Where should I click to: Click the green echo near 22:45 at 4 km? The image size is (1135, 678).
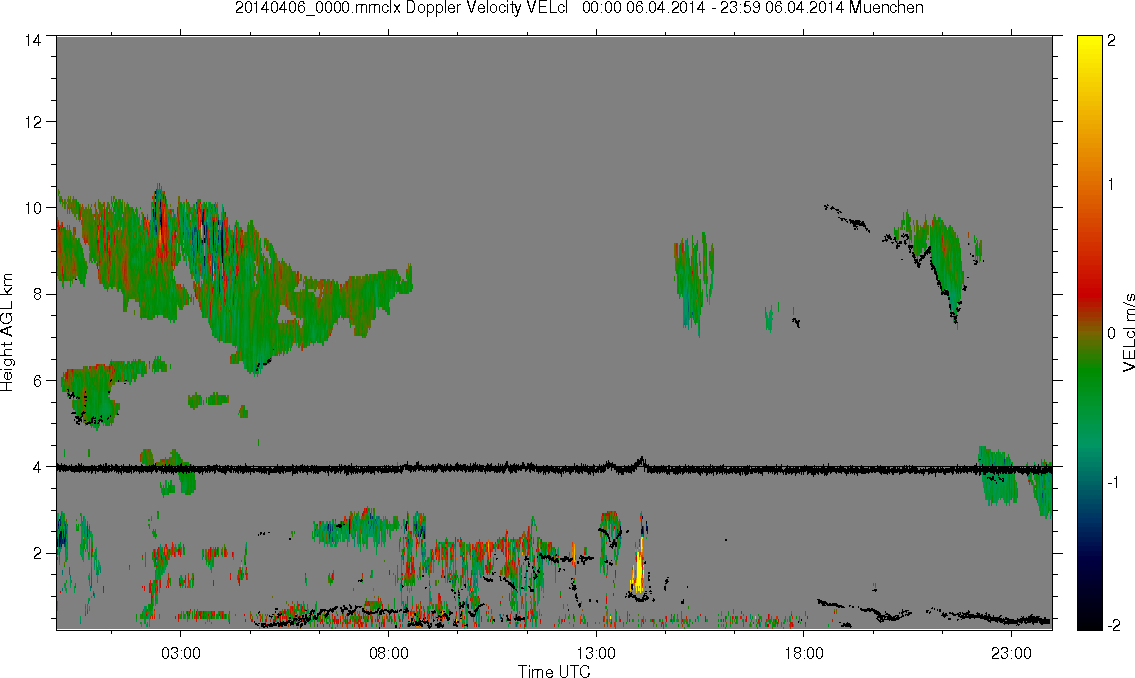click(997, 475)
